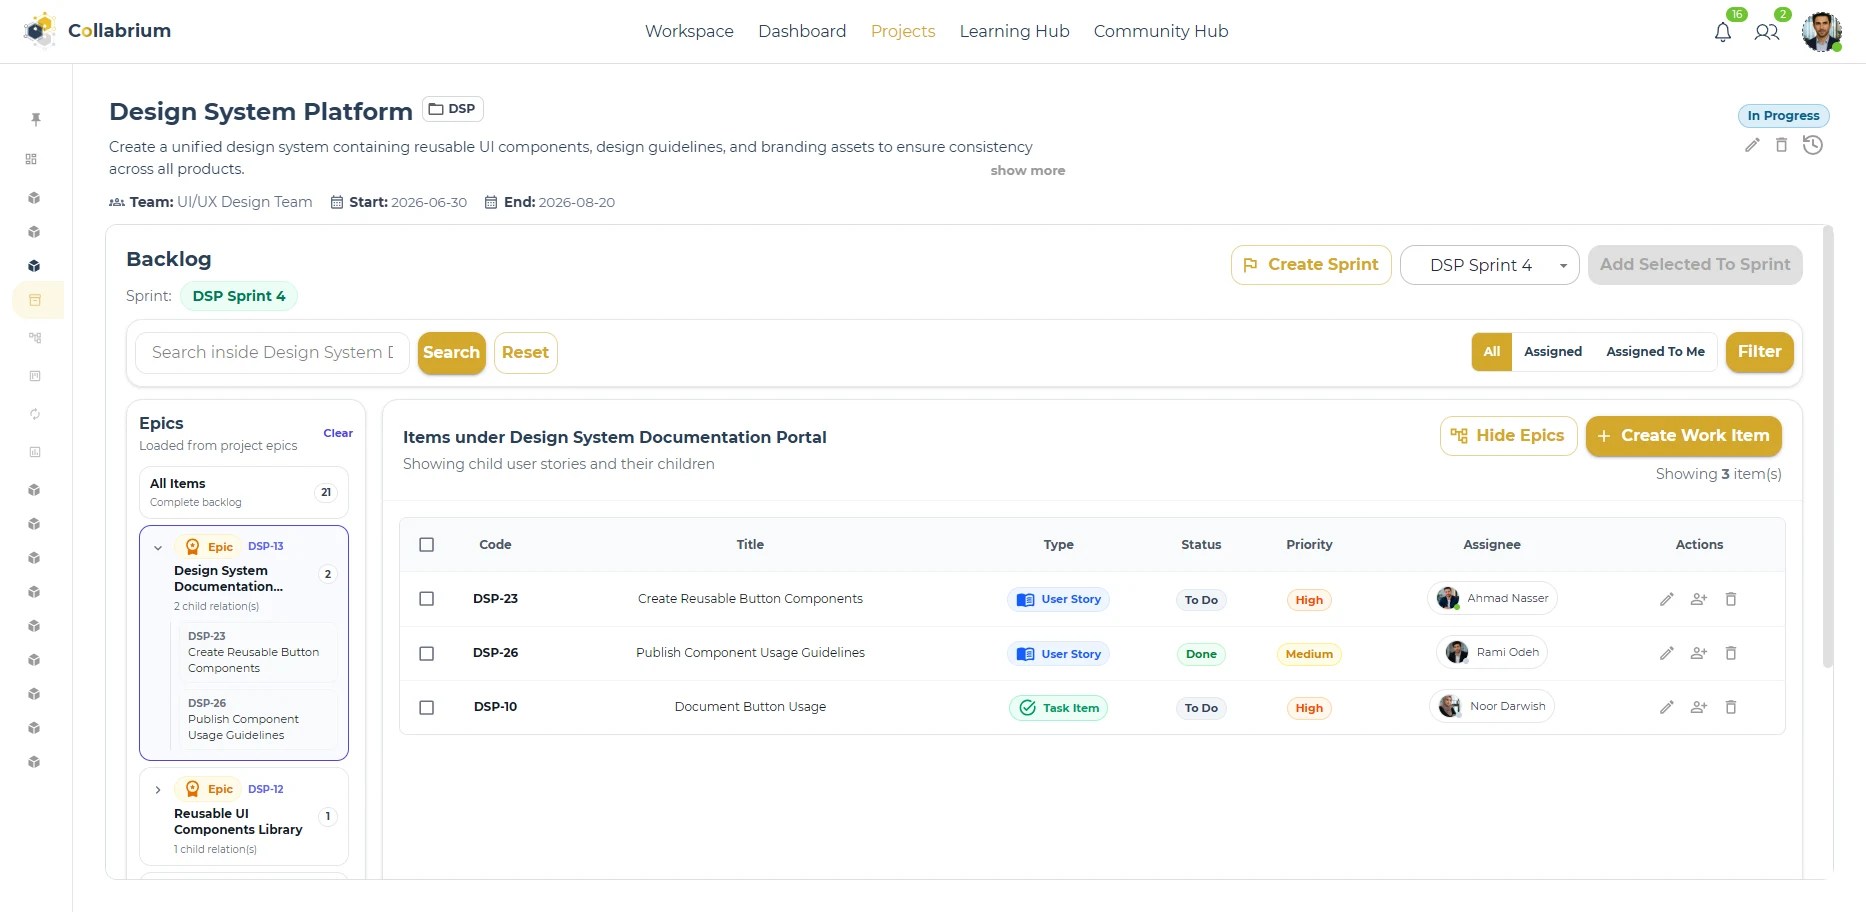Reset the backlog search

pos(526,353)
